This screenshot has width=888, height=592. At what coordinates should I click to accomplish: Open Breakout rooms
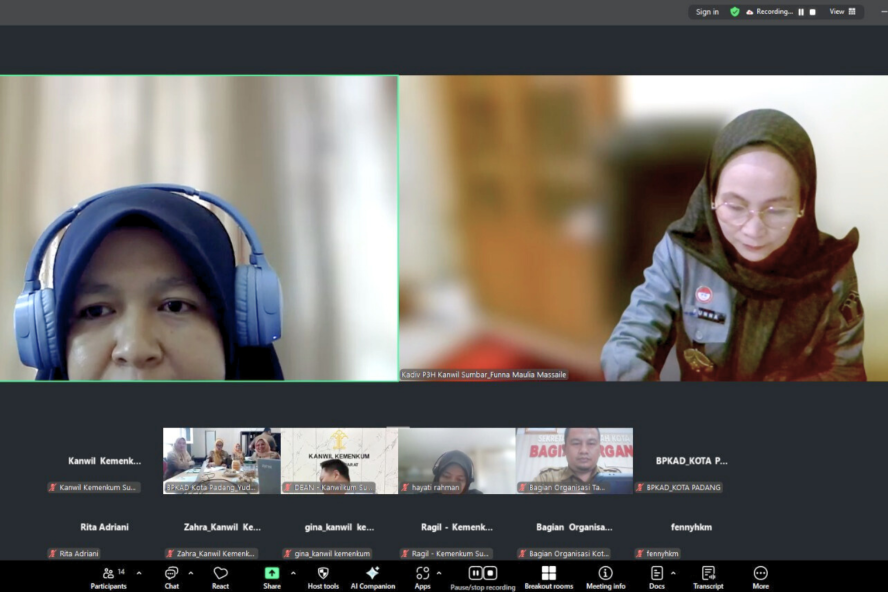click(x=548, y=576)
